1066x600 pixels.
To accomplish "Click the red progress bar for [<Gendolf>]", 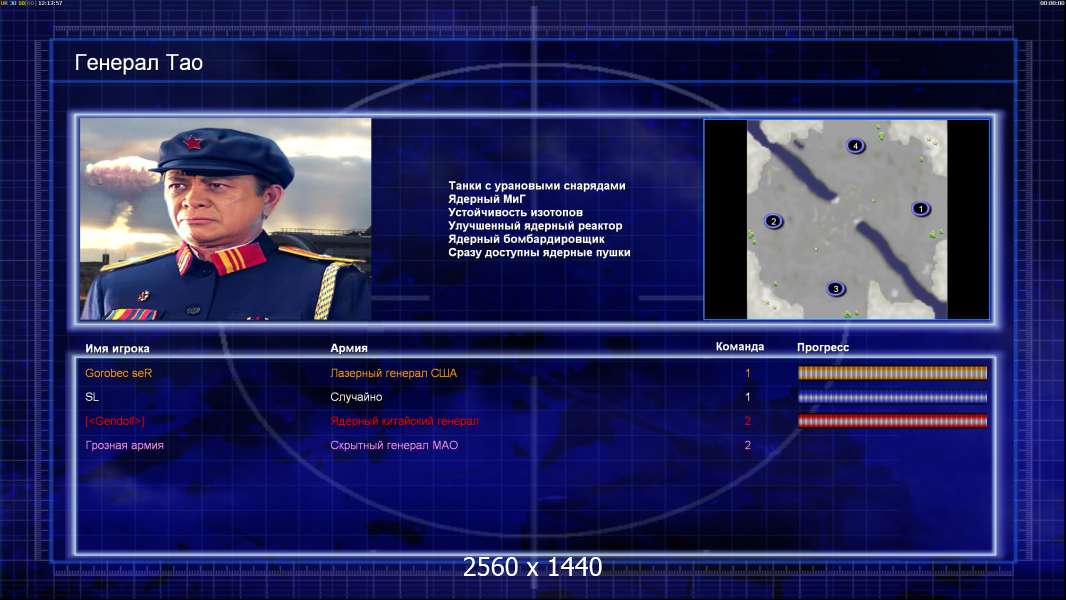I will point(892,421).
